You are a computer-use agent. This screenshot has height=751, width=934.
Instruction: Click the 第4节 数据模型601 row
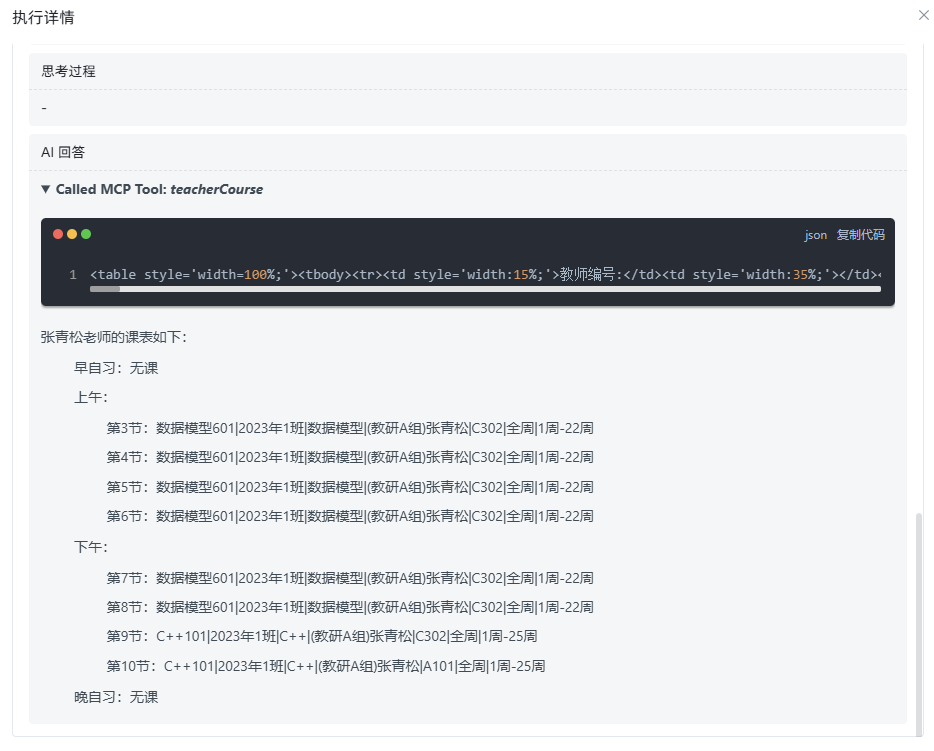tap(350, 457)
